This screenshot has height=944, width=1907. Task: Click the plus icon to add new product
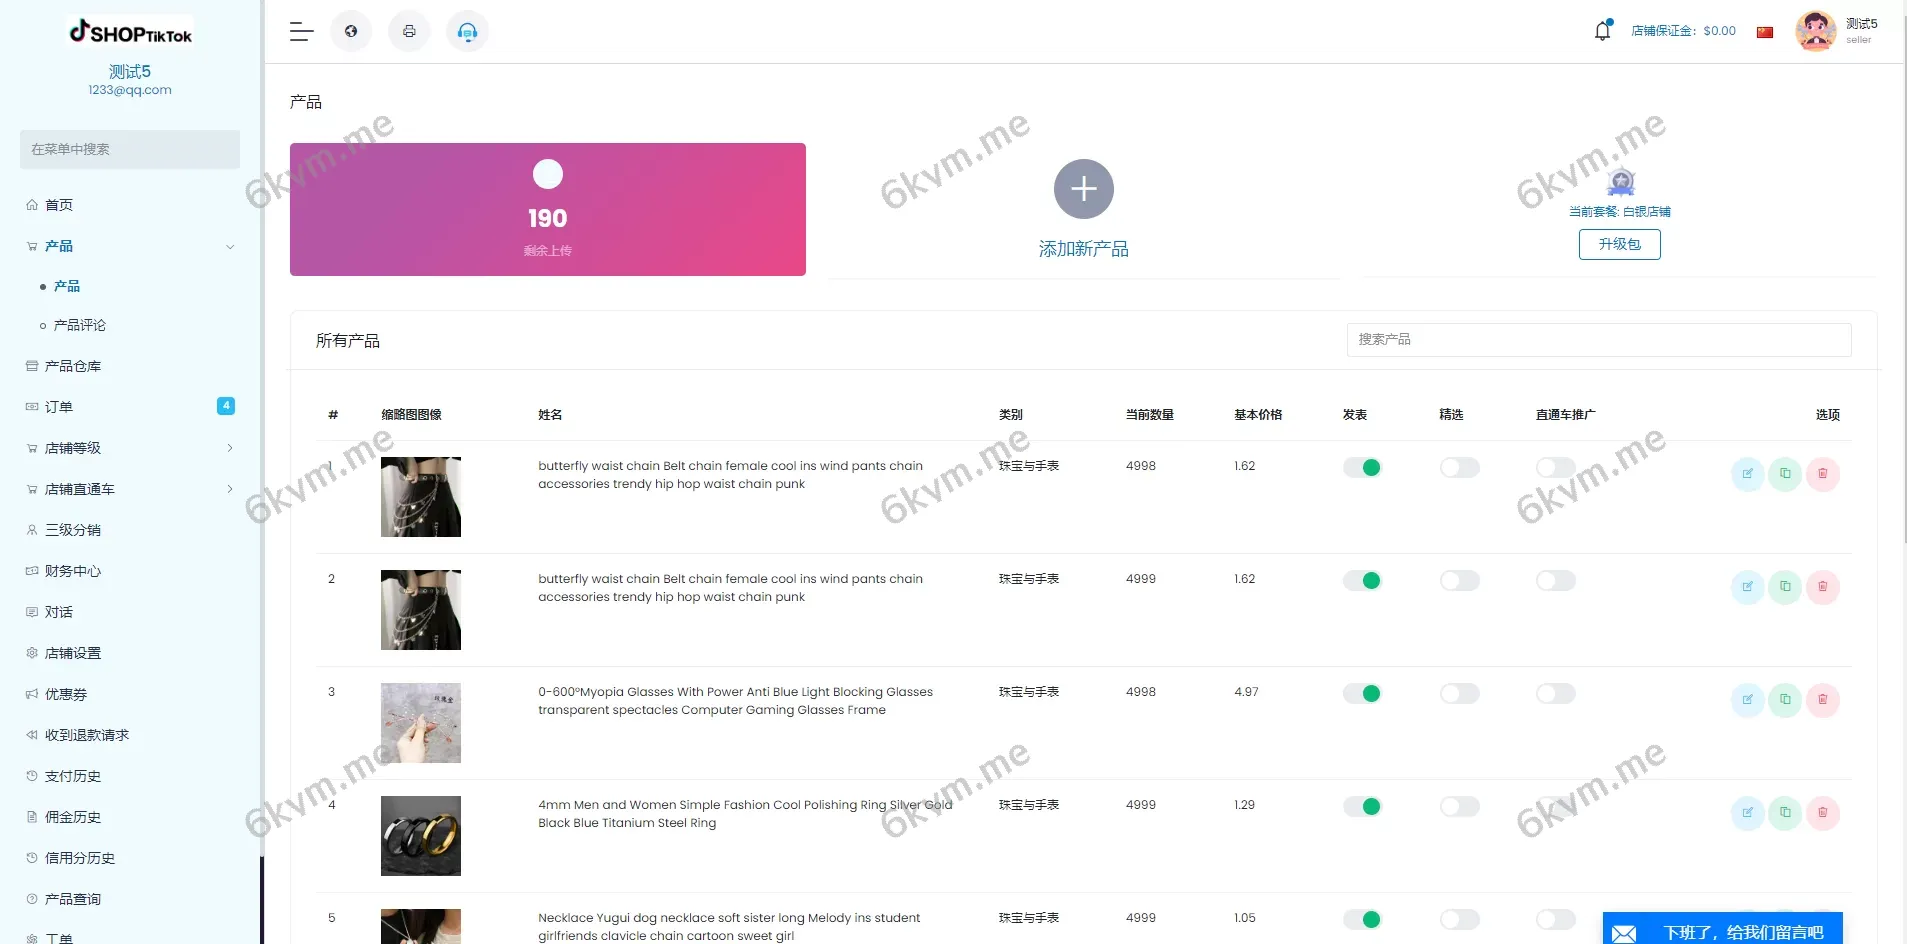[x=1083, y=189]
